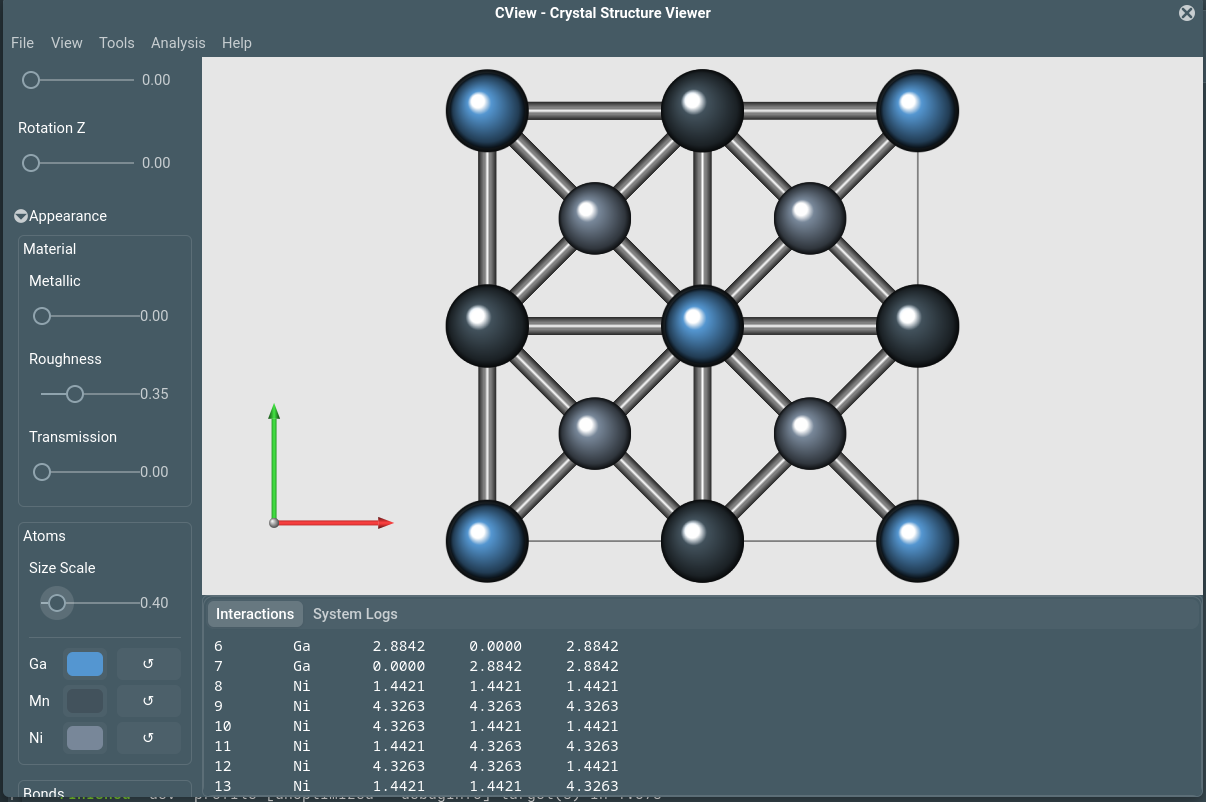Click the Size Scale slider handle
Screen dimensions: 1206x802
[x=57, y=603]
